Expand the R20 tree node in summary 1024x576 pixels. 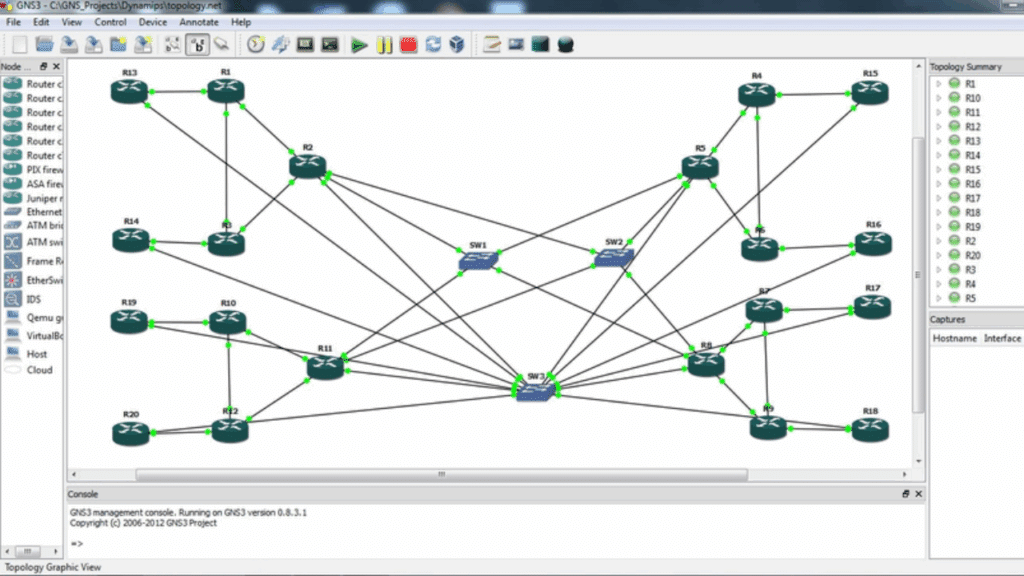tap(939, 255)
